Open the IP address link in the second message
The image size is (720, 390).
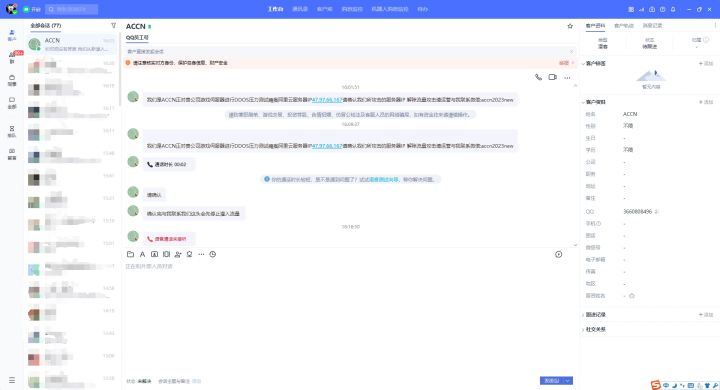pos(327,146)
